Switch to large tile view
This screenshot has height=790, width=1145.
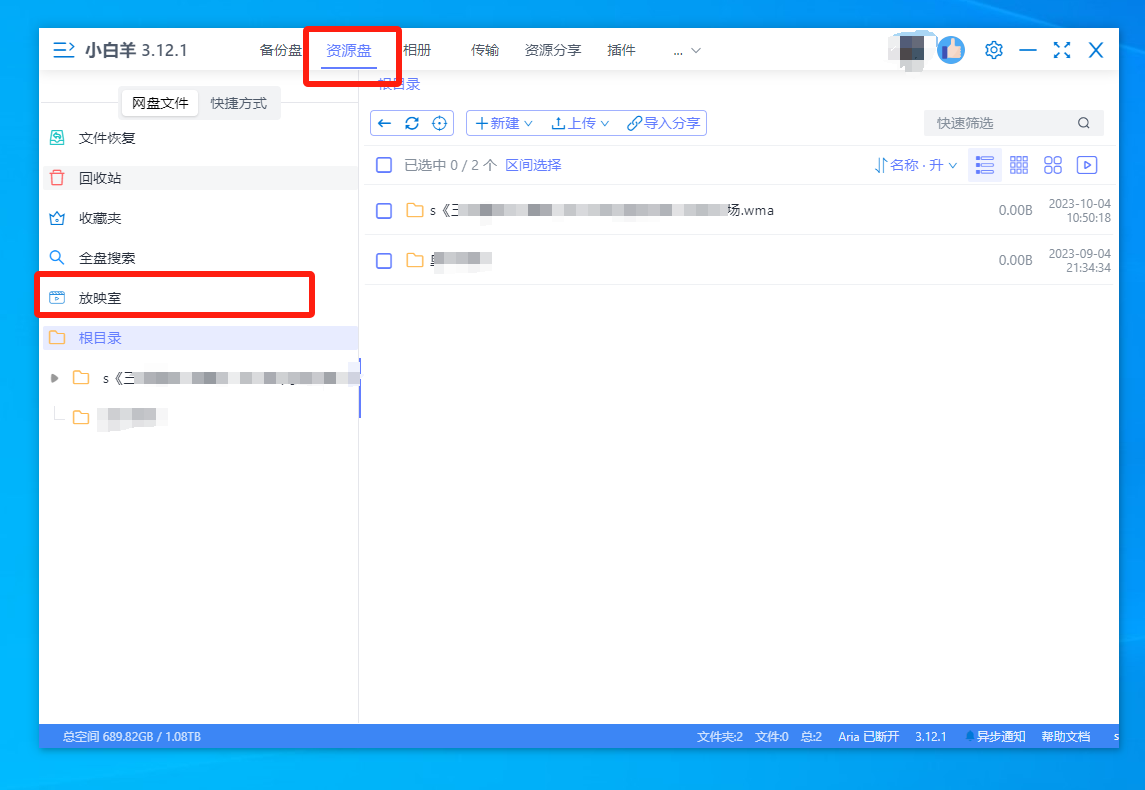click(x=1052, y=165)
